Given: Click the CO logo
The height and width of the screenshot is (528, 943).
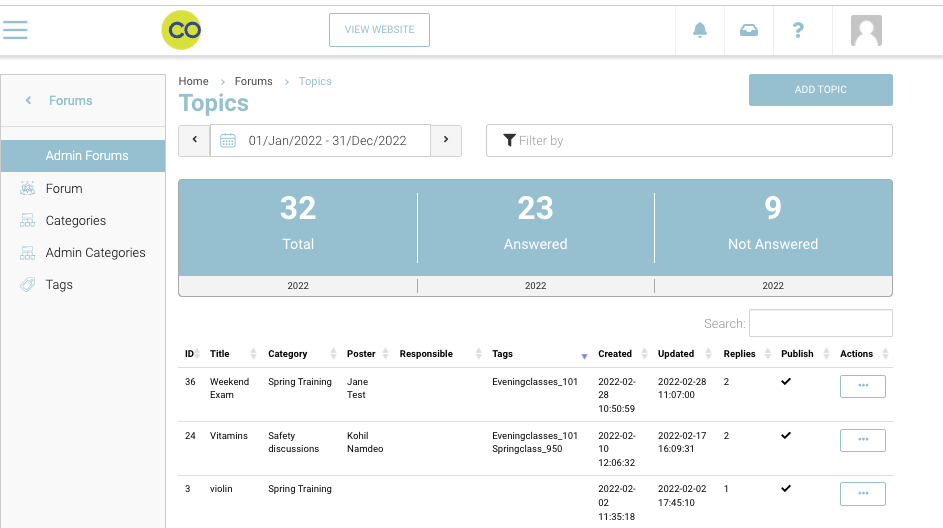Looking at the screenshot, I should [181, 30].
